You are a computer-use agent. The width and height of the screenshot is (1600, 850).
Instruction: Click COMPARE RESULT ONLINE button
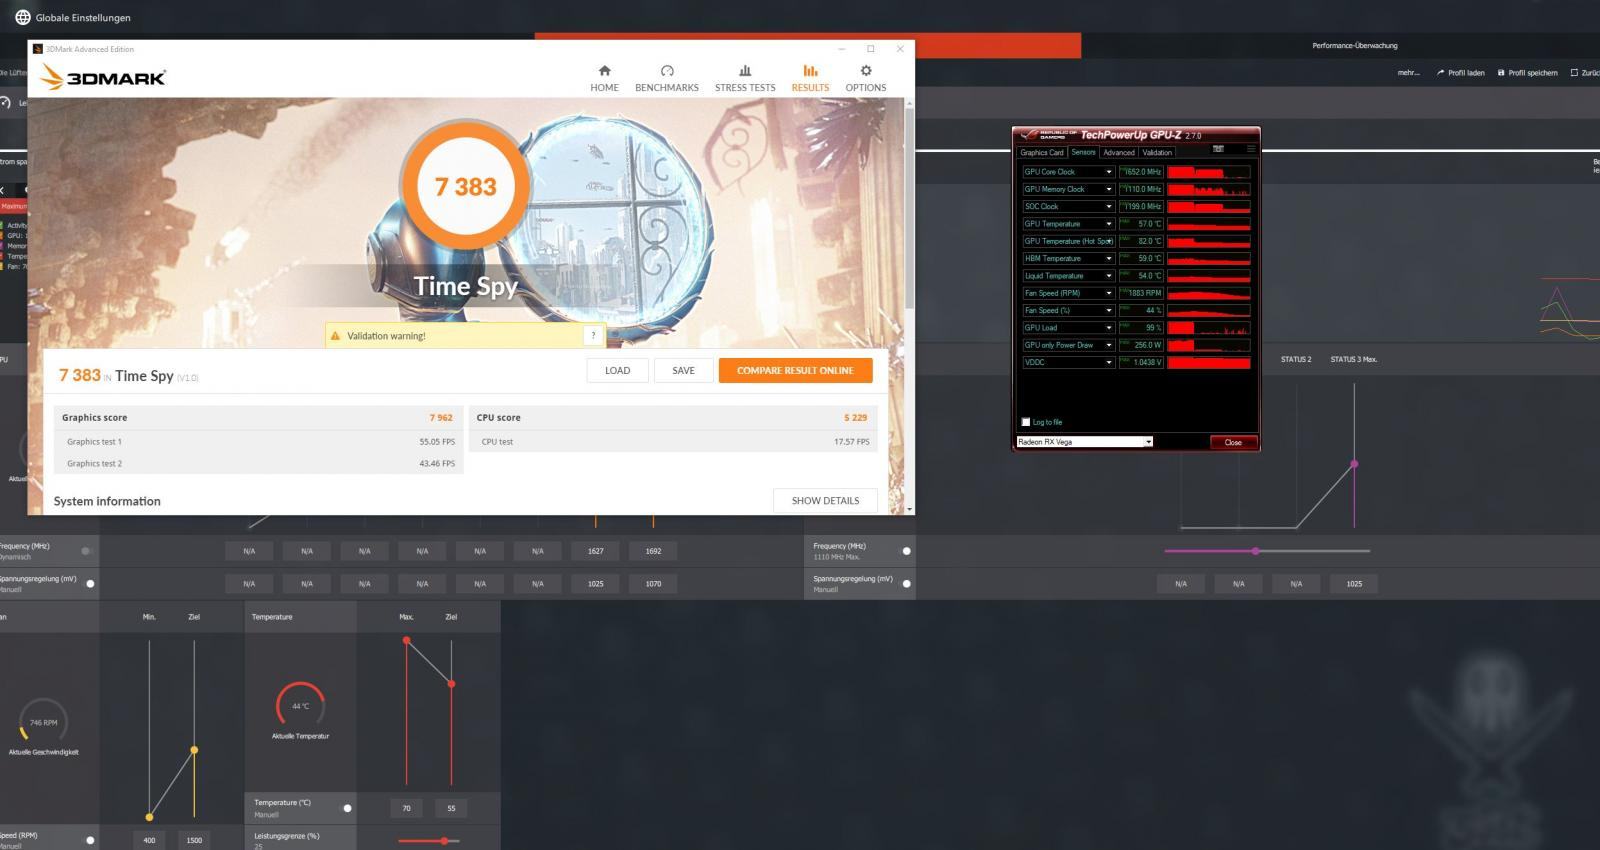pyautogui.click(x=795, y=370)
